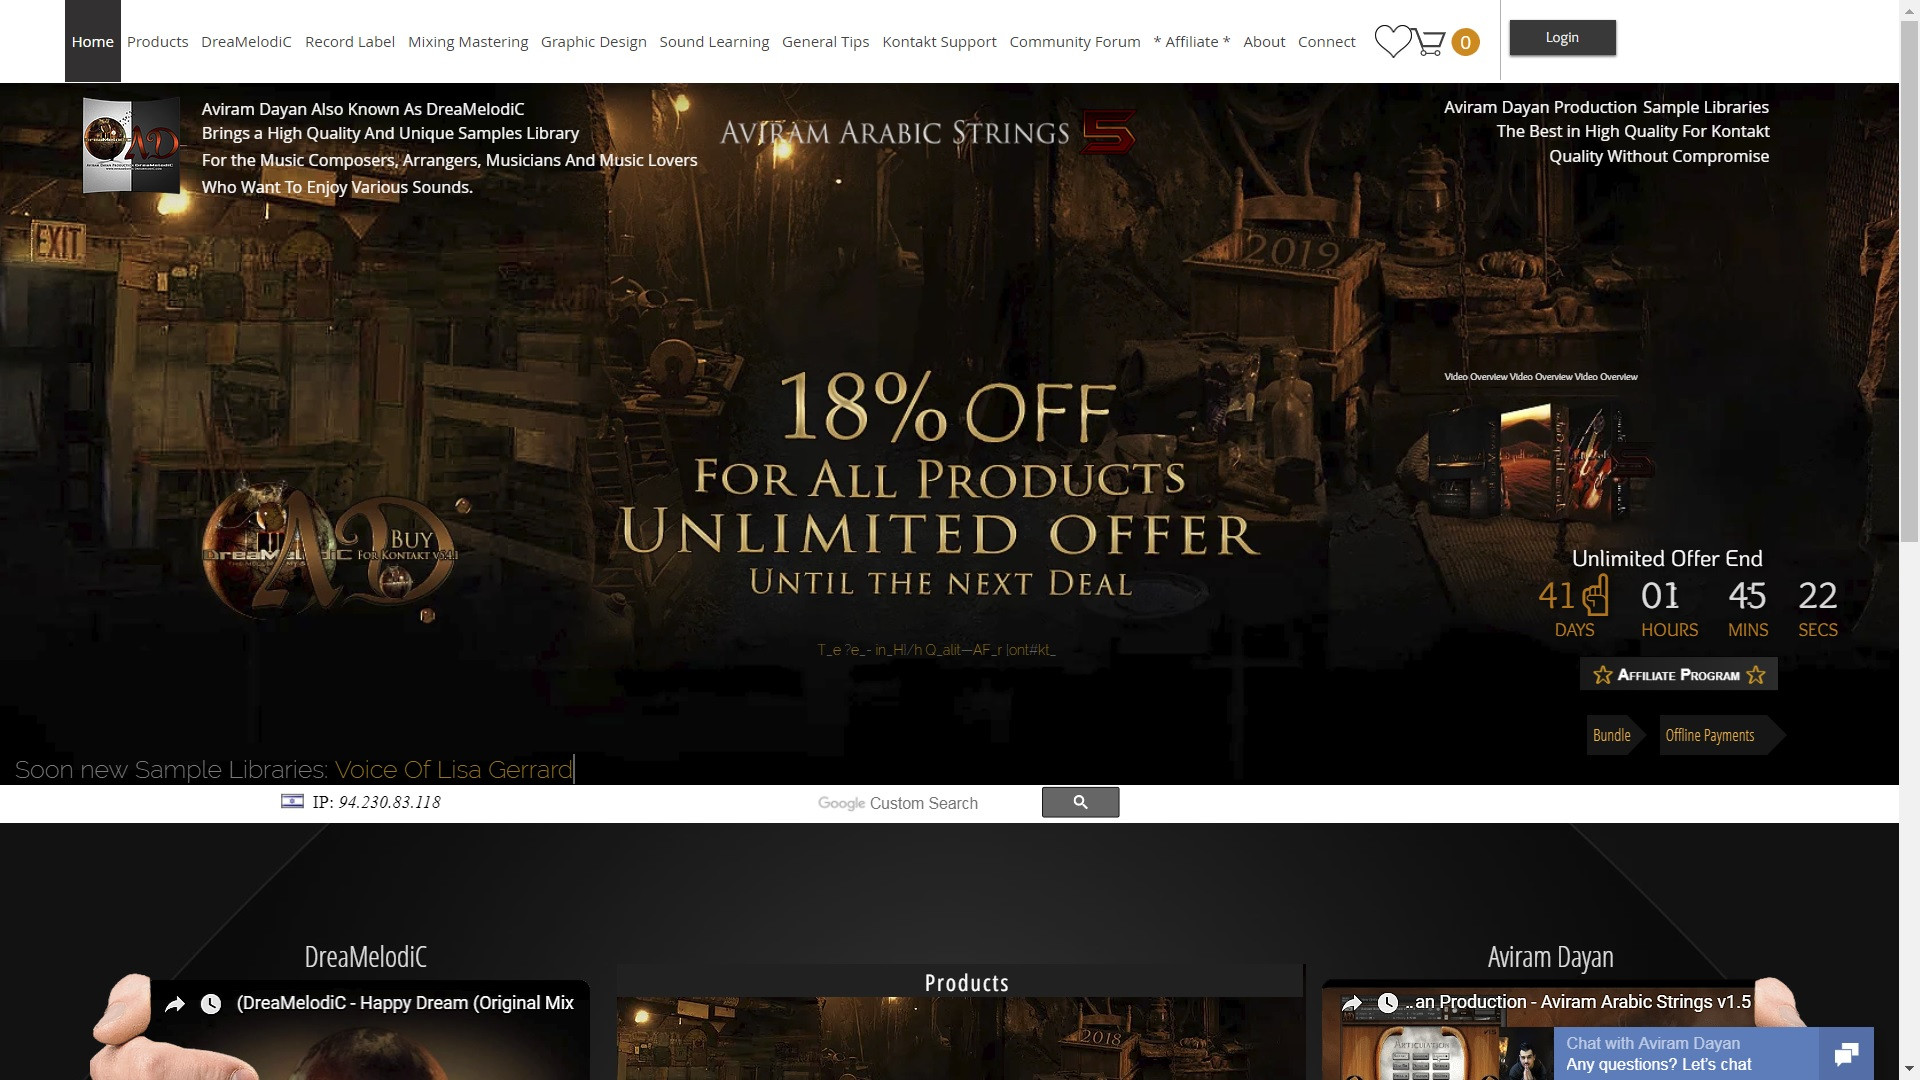The height and width of the screenshot is (1080, 1920).
Task: Click share arrow on DreaMelodiC video
Action: (175, 1004)
